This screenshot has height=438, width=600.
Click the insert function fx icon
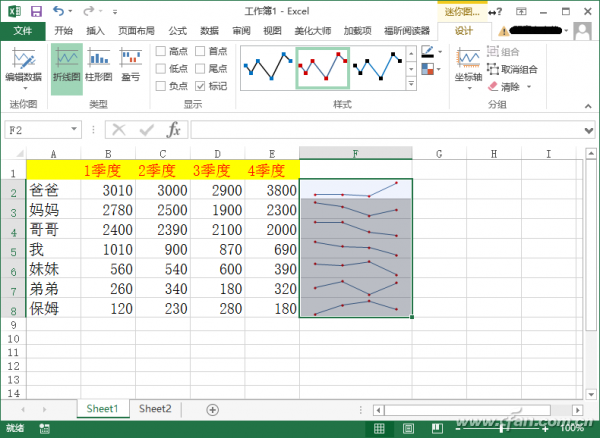click(173, 129)
